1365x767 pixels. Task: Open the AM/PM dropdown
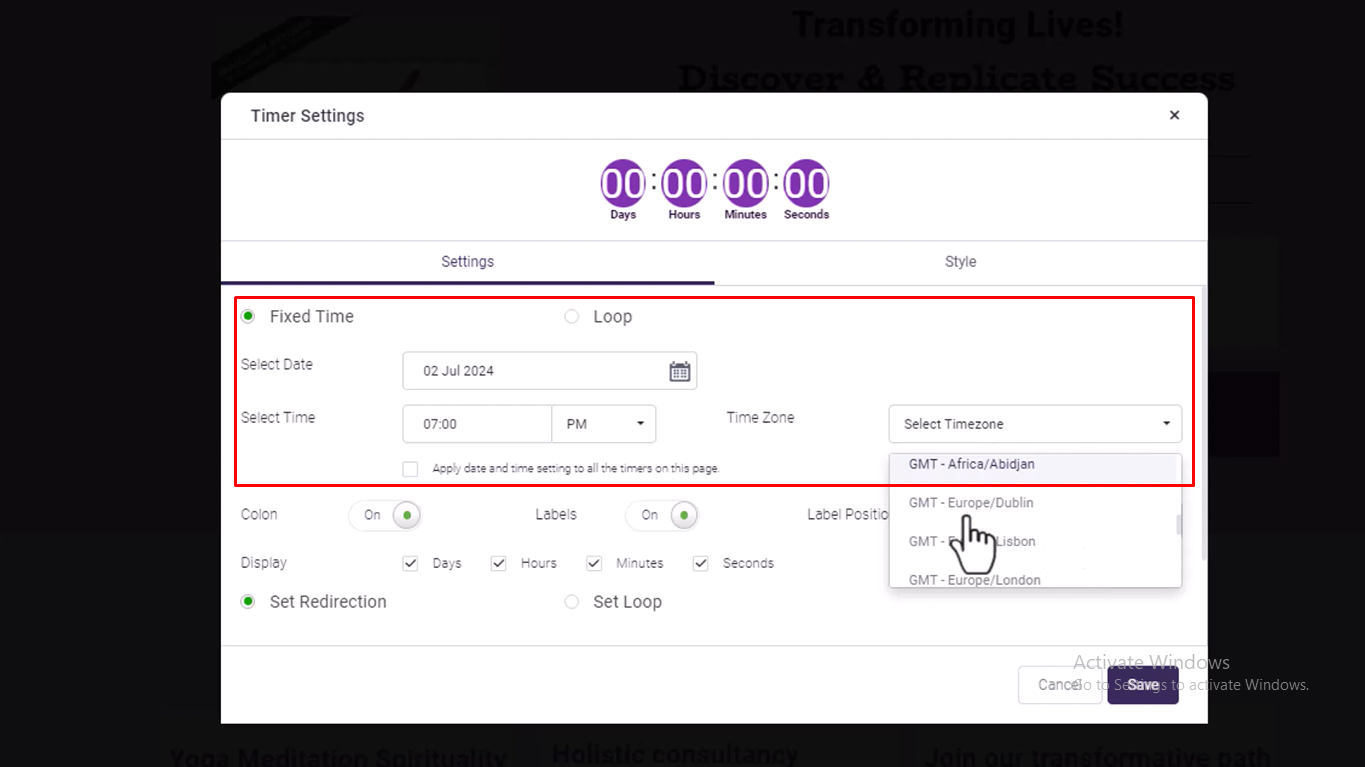coord(604,424)
